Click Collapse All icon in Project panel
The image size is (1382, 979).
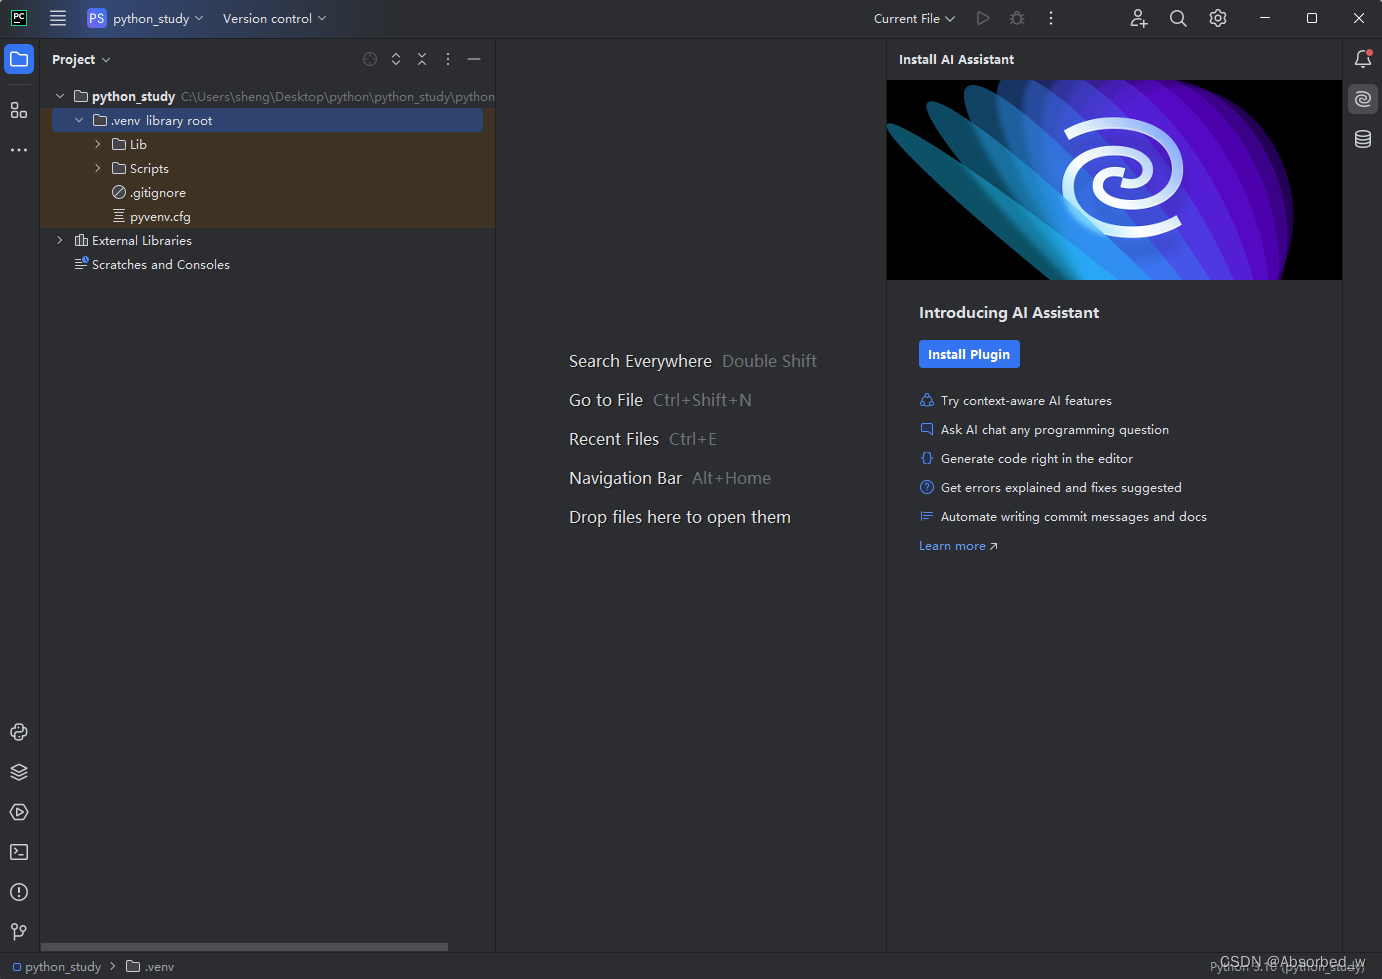[422, 59]
